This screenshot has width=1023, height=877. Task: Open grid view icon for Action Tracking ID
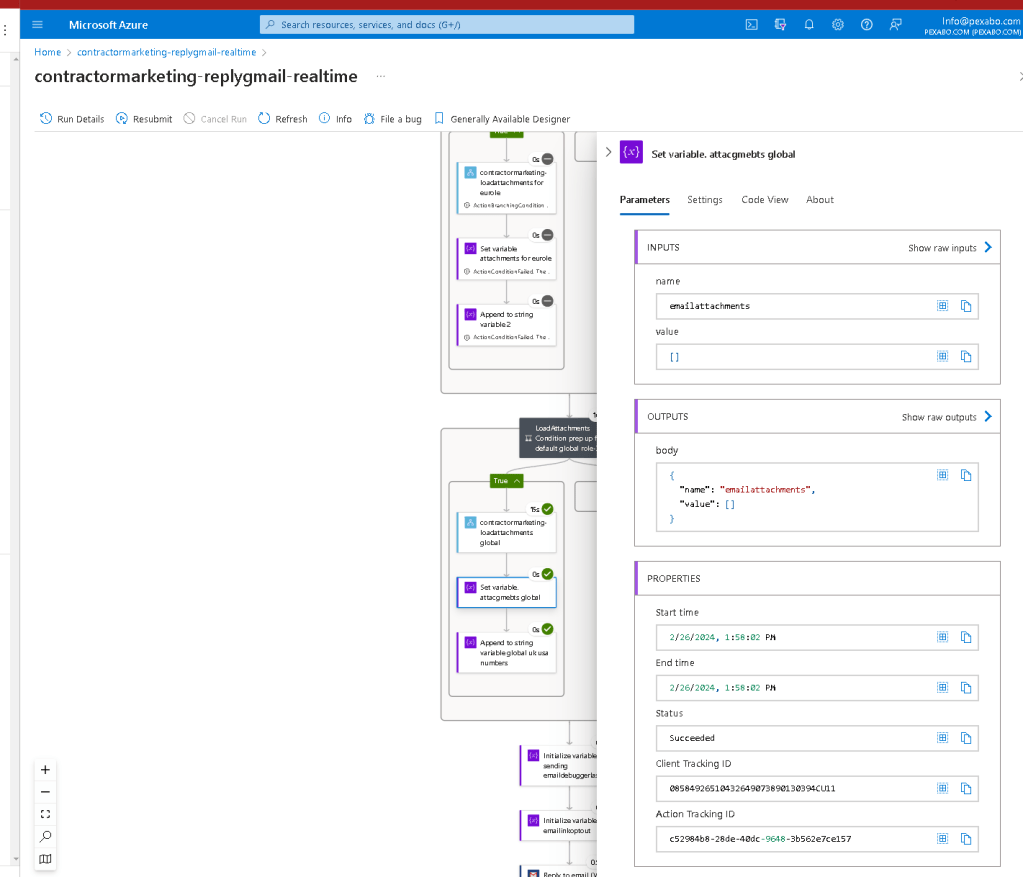[942, 838]
